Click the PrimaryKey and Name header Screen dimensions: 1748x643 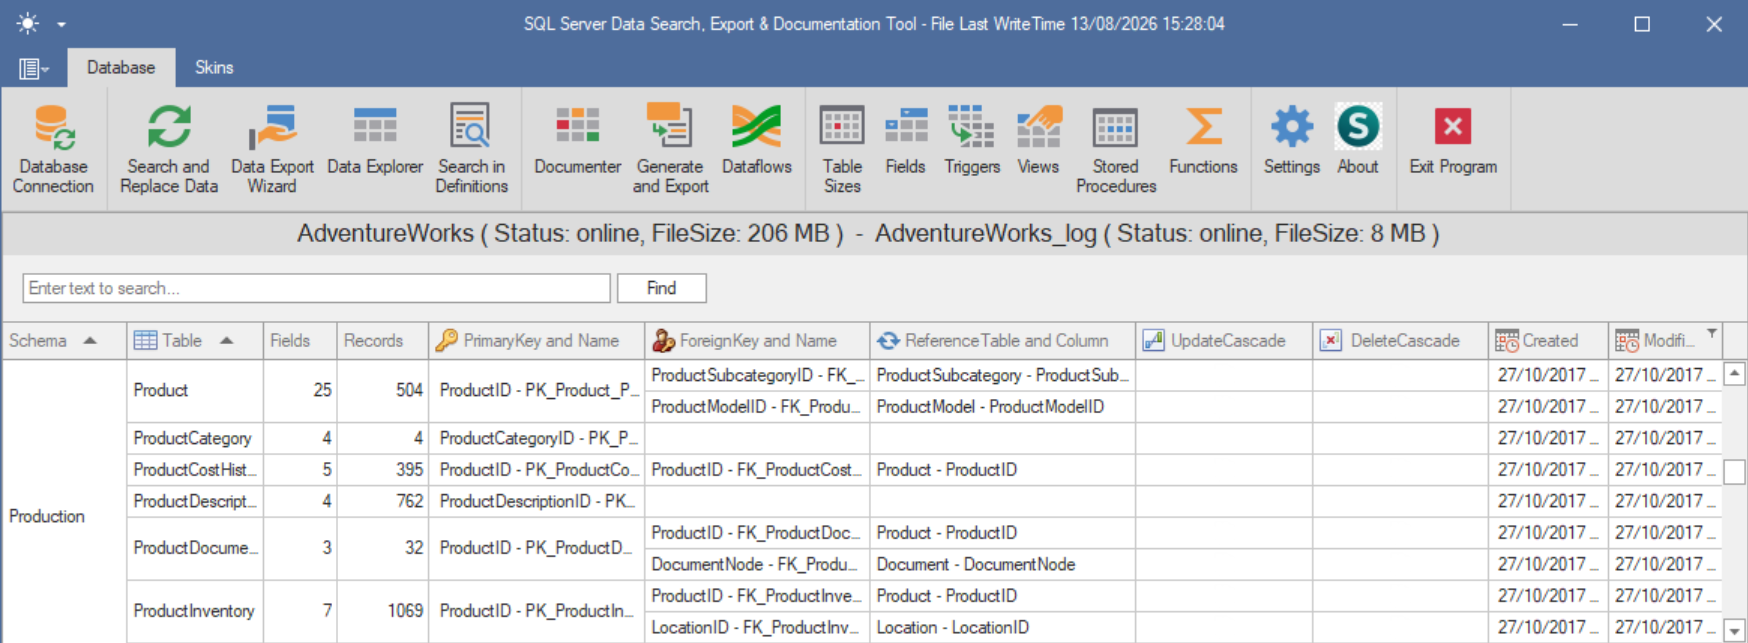coord(537,341)
